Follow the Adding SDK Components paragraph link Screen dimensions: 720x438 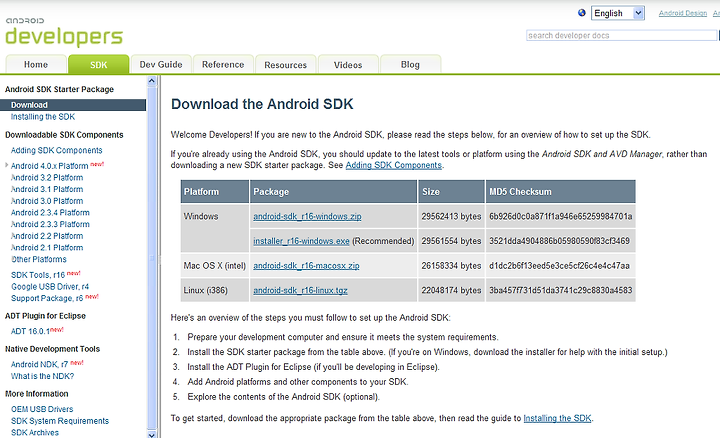(394, 165)
